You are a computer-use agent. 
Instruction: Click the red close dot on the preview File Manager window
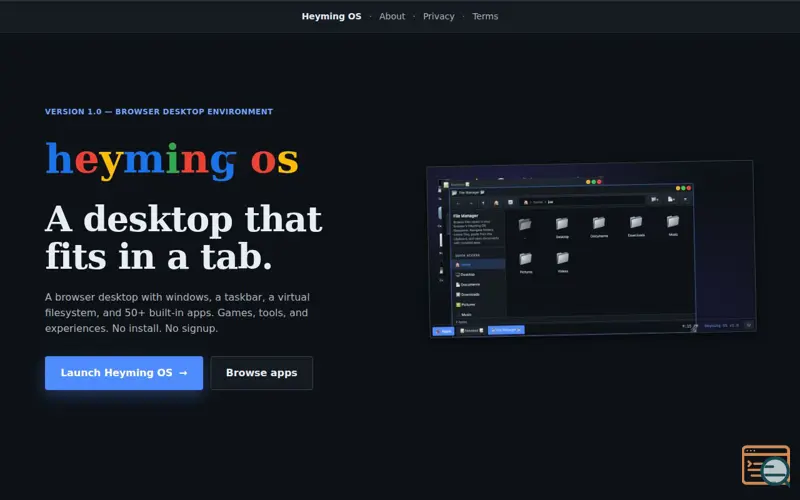689,188
